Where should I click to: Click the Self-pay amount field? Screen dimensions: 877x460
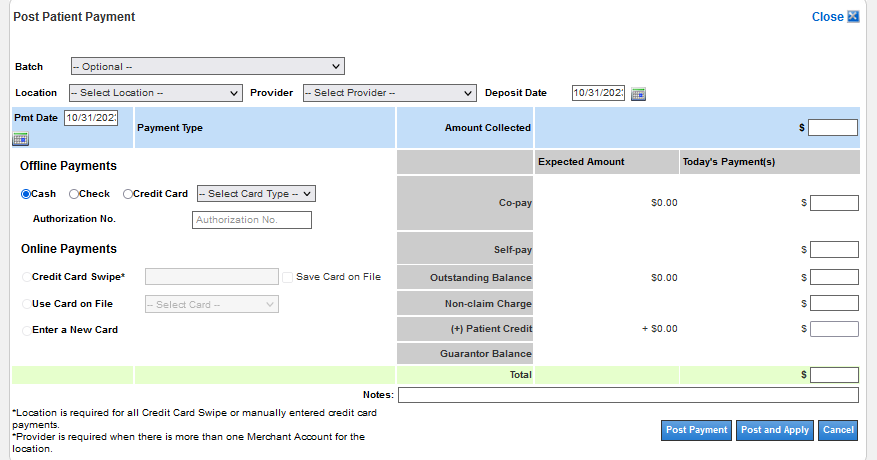pos(834,250)
